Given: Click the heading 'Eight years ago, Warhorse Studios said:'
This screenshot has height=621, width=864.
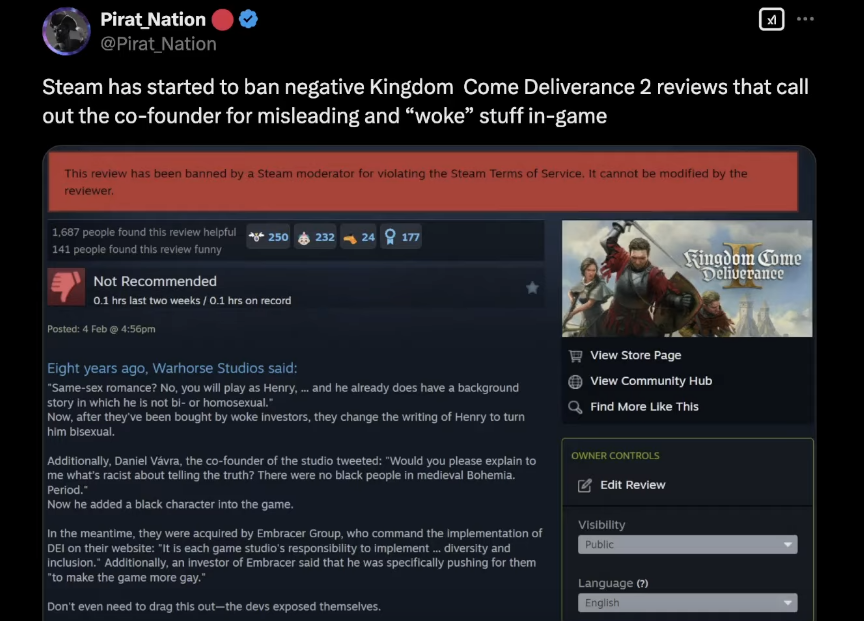Looking at the screenshot, I should click(x=172, y=368).
